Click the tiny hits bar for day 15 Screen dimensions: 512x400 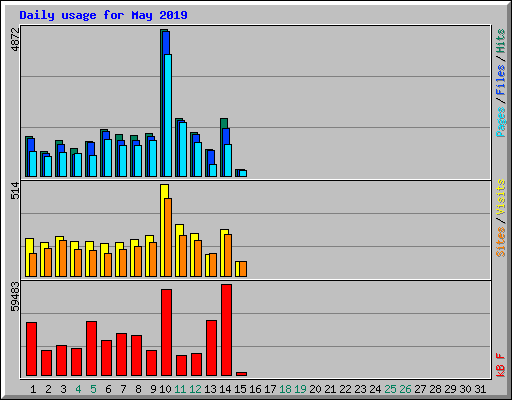(236, 173)
